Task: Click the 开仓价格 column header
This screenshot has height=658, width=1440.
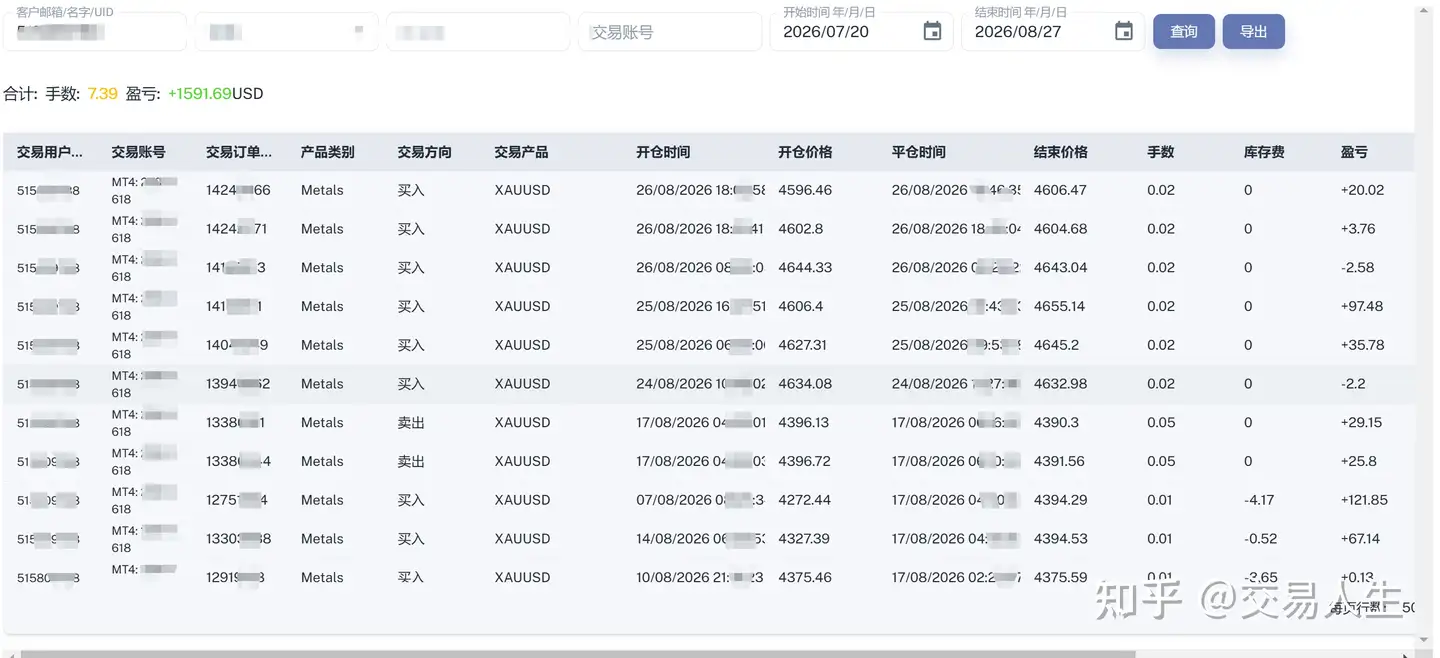Action: [805, 152]
